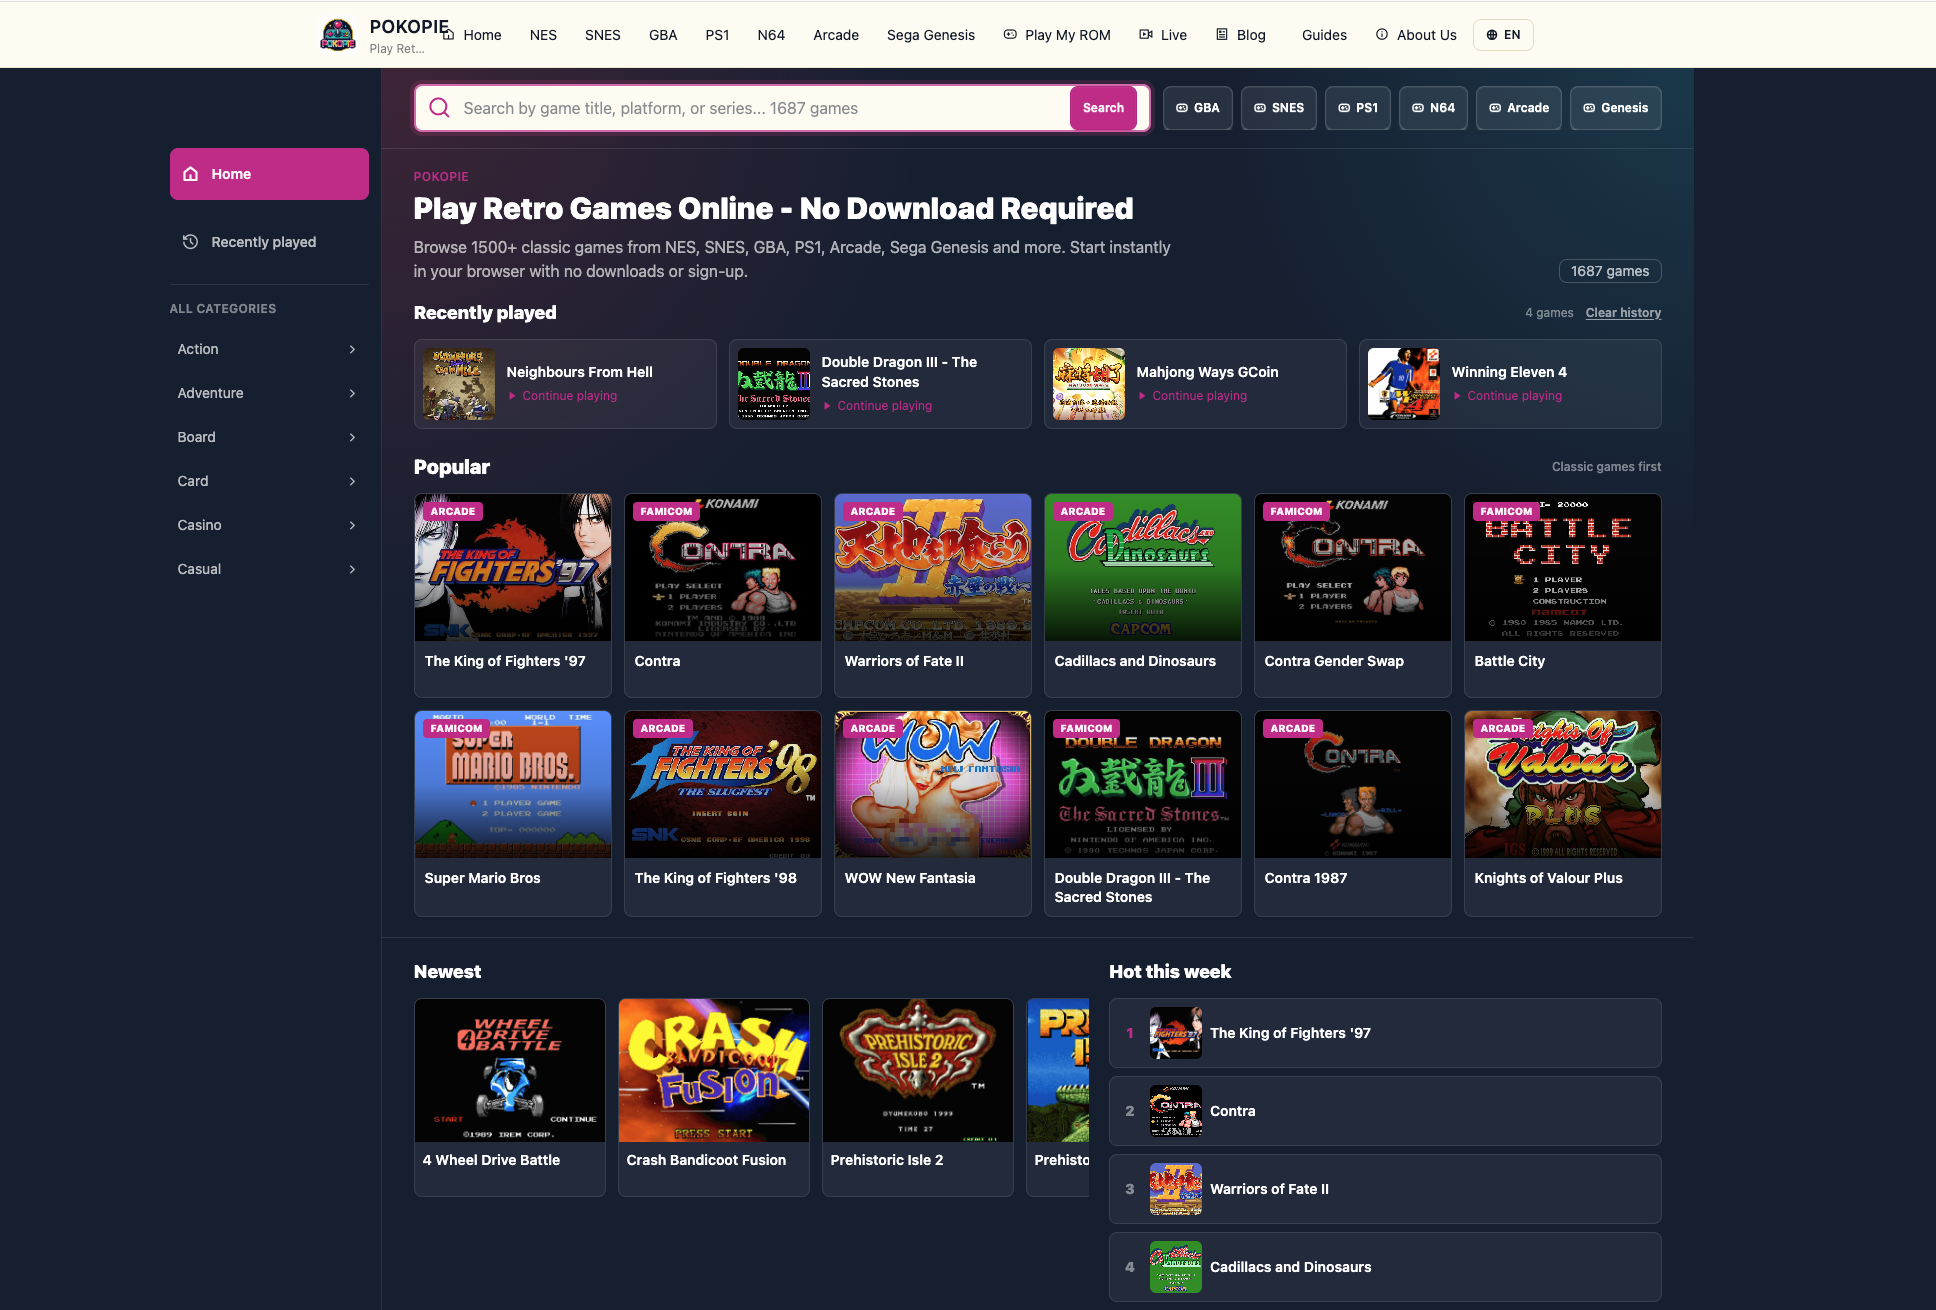Open Winning Eleven 4 recent game icon

click(x=1404, y=384)
